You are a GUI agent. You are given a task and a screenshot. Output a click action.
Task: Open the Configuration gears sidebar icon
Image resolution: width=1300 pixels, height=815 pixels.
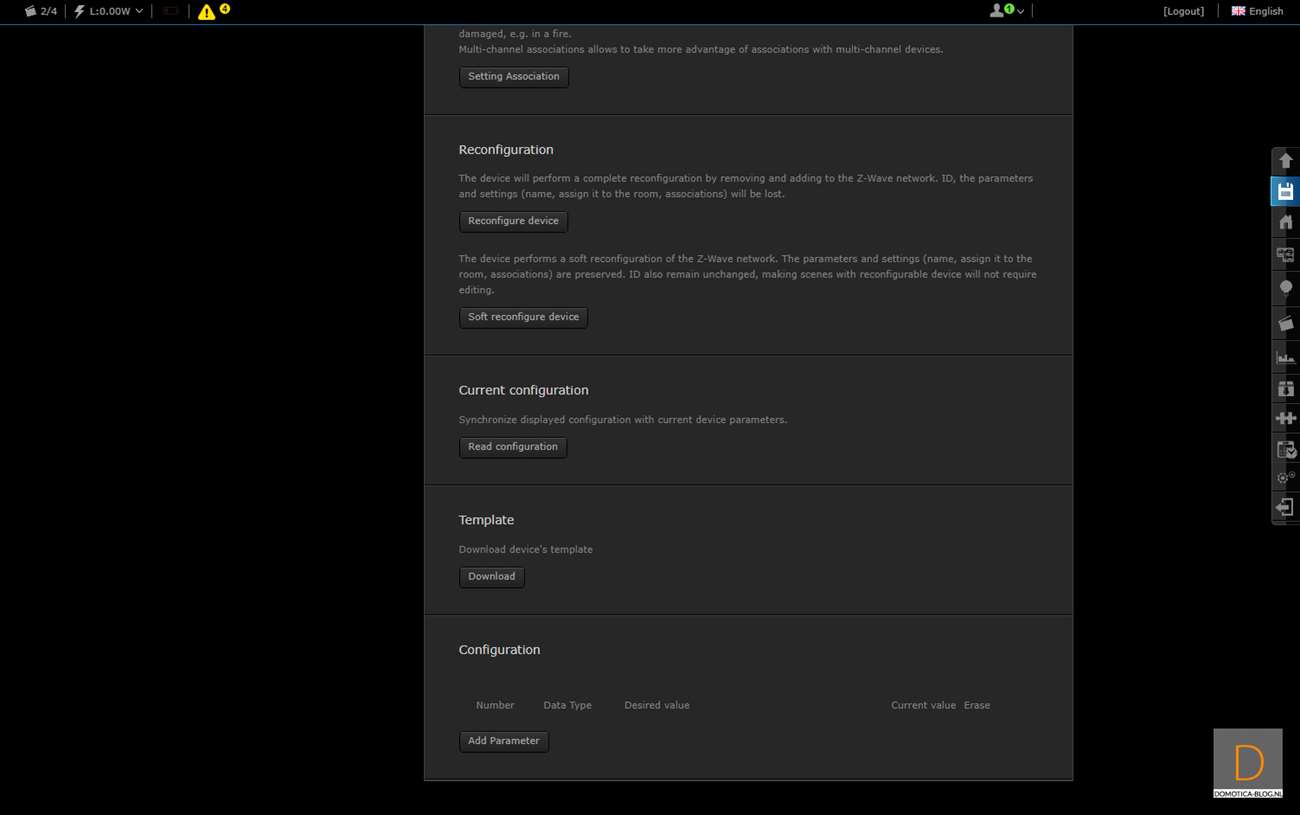tap(1286, 478)
